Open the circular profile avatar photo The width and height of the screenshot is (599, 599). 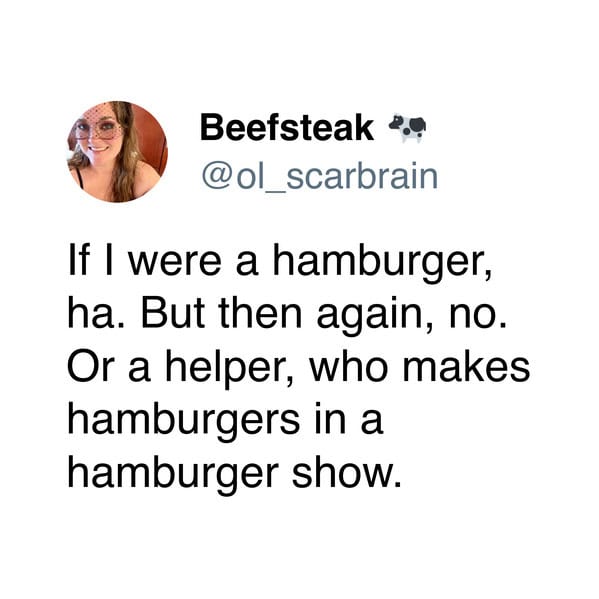(x=117, y=152)
